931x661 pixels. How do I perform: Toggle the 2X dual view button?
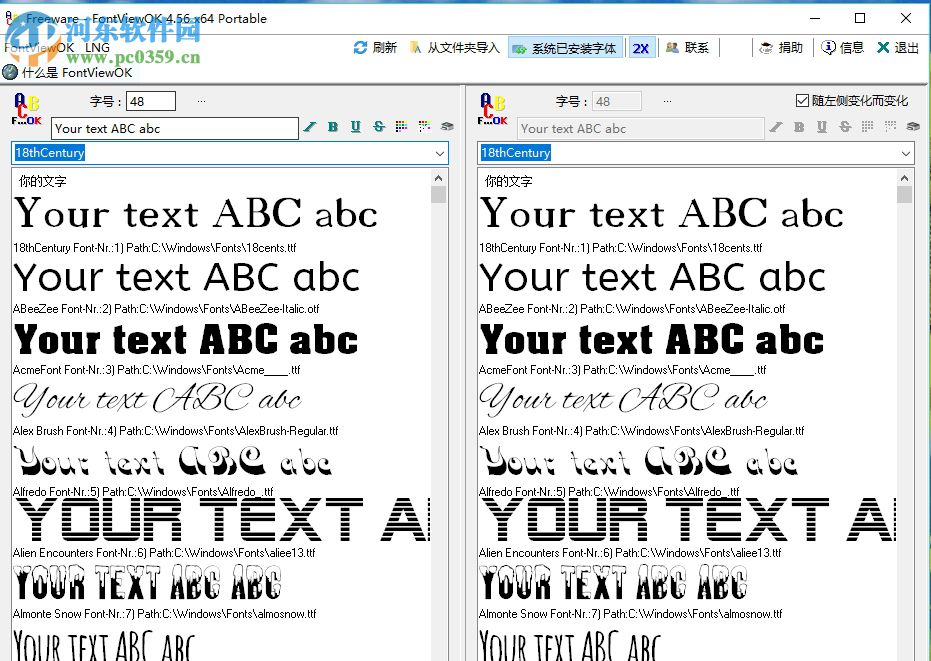click(641, 48)
